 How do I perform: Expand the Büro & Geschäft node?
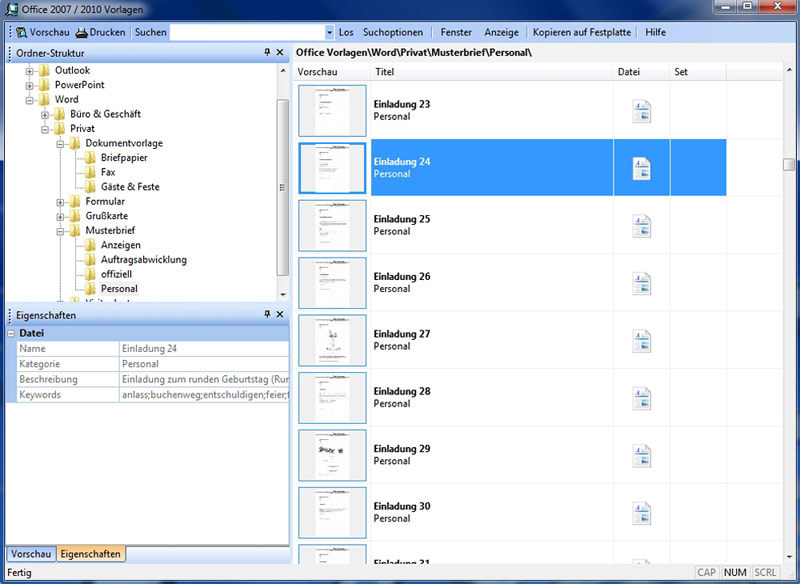click(45, 115)
